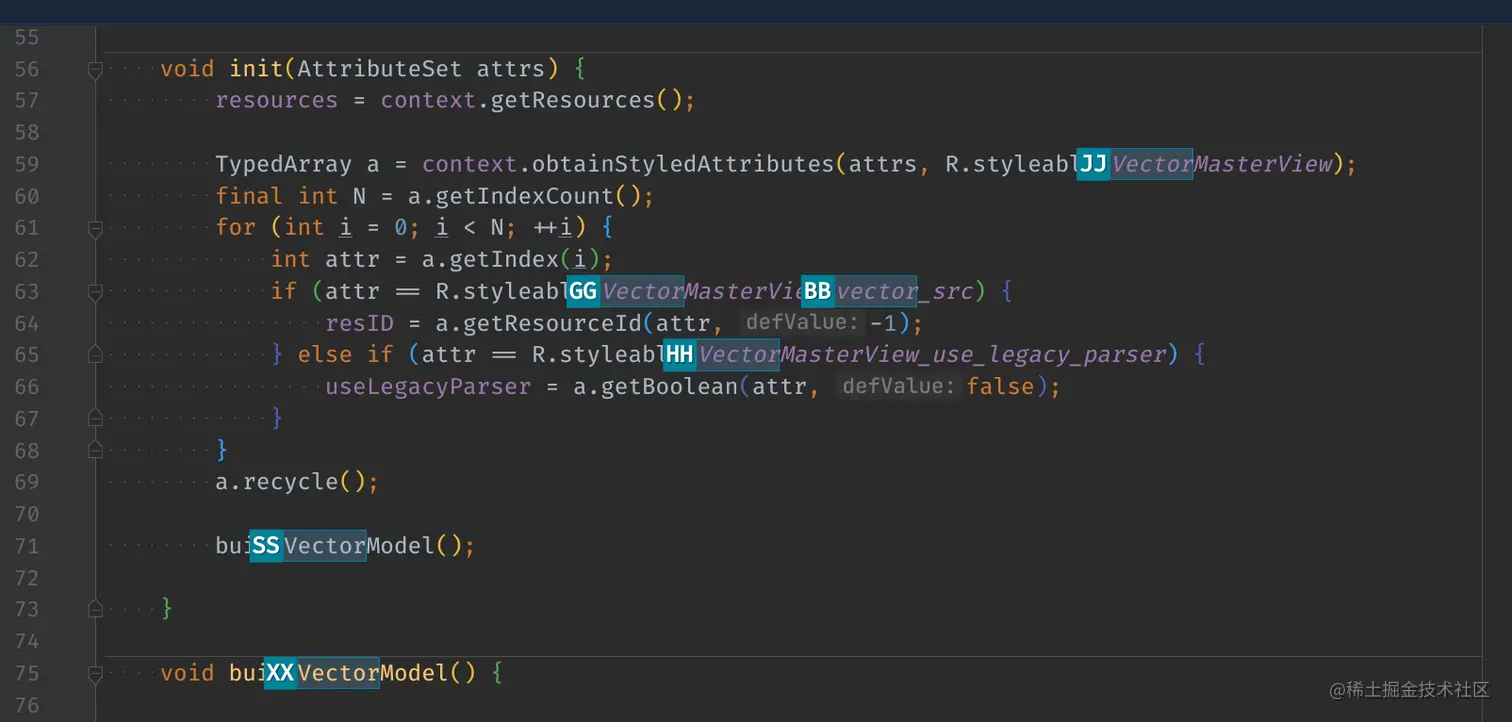The height and width of the screenshot is (722, 1512).
Task: Toggle the else-if fold marker on line 65
Action: point(96,355)
